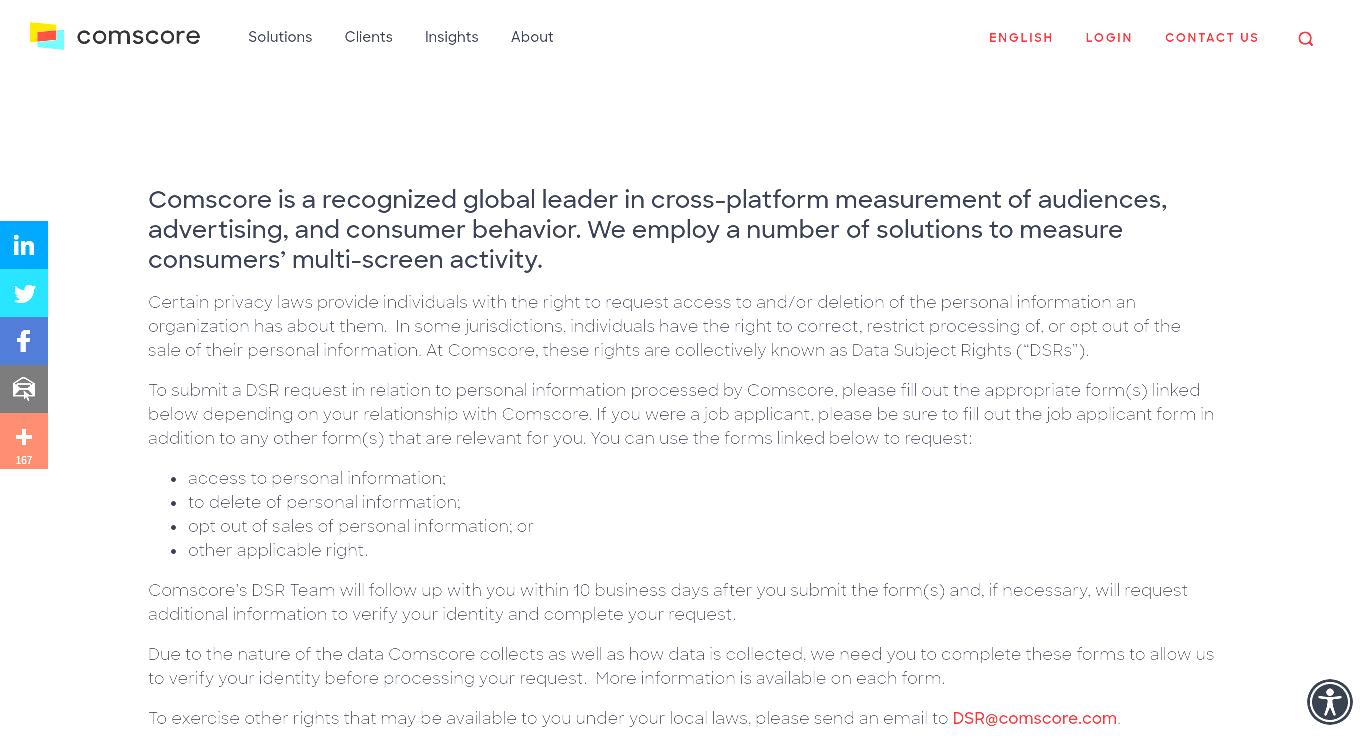Expand the Insights menu

[451, 37]
